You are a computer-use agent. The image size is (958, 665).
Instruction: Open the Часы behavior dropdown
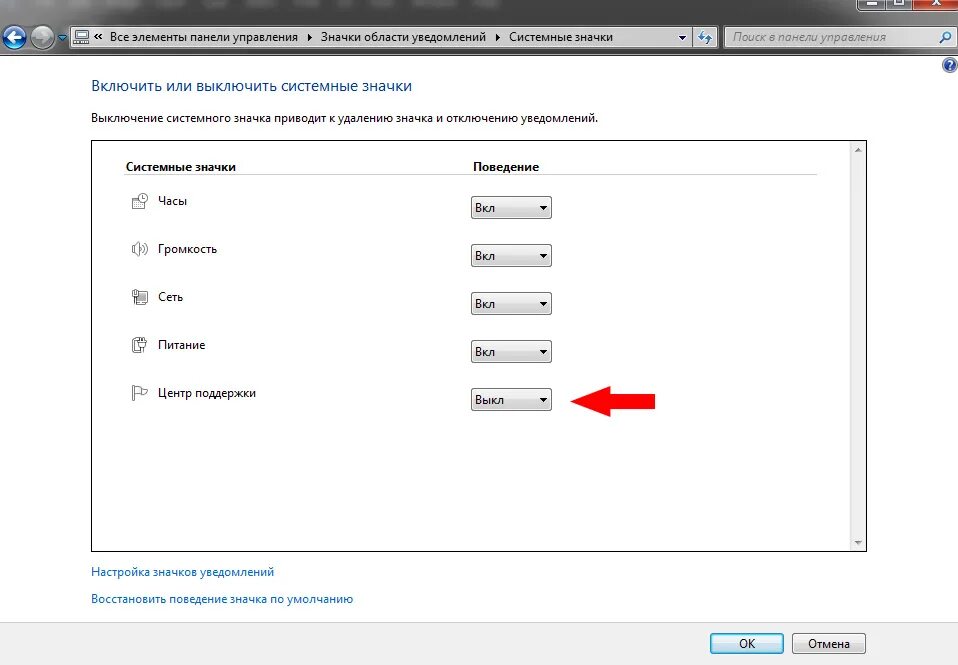511,207
